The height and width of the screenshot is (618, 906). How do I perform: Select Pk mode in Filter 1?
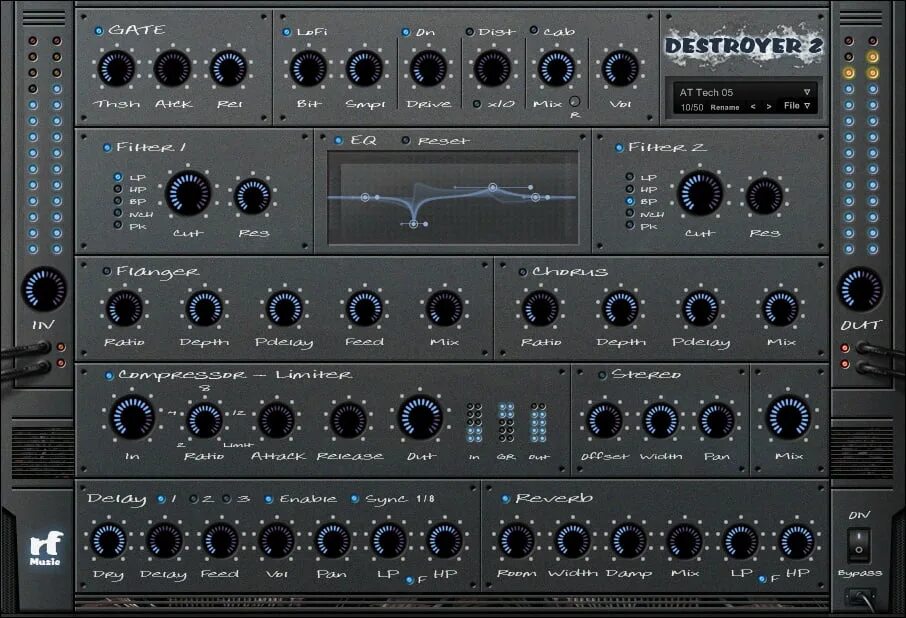(118, 225)
